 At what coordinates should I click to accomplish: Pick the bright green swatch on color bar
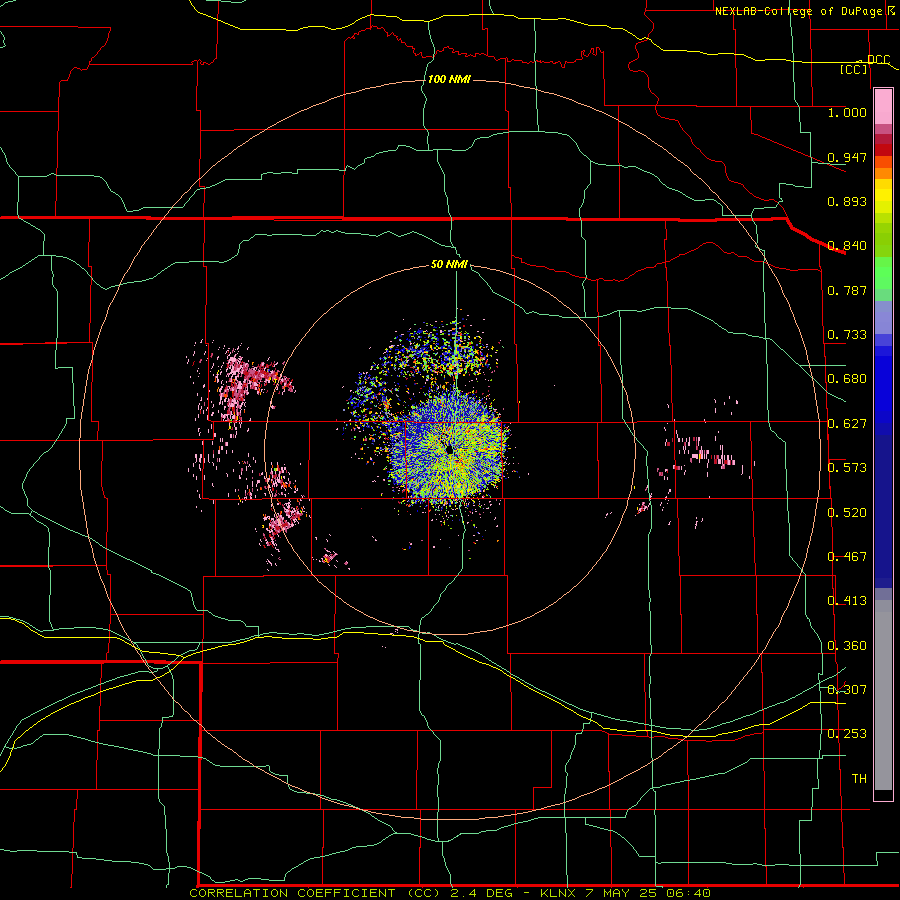point(883,273)
